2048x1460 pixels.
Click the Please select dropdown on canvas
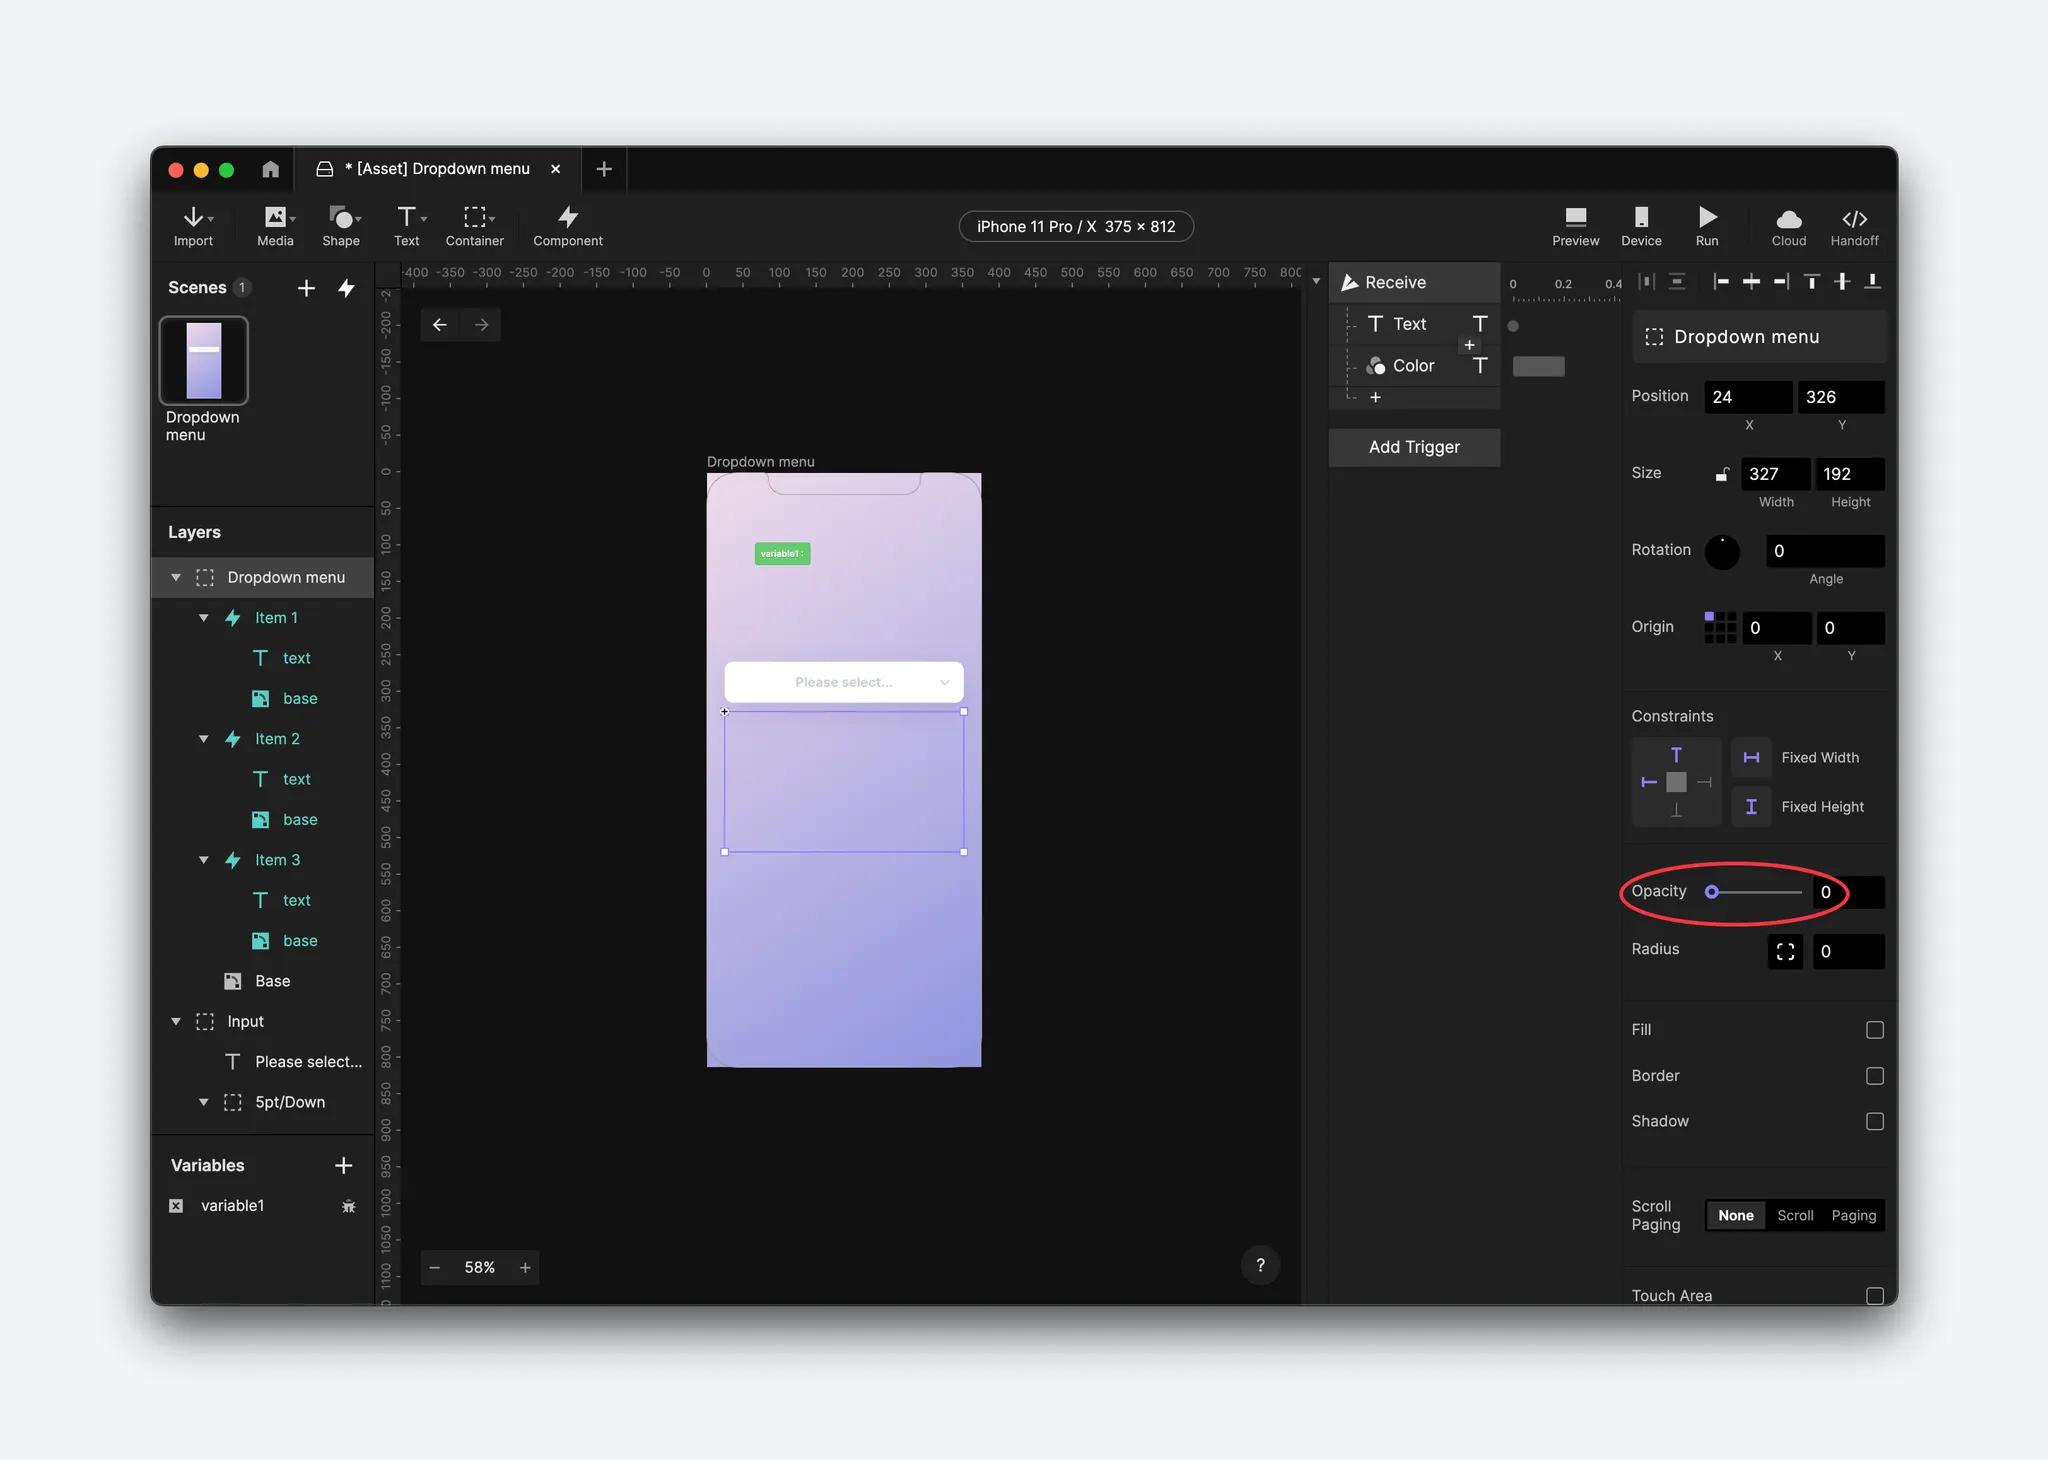pos(844,682)
